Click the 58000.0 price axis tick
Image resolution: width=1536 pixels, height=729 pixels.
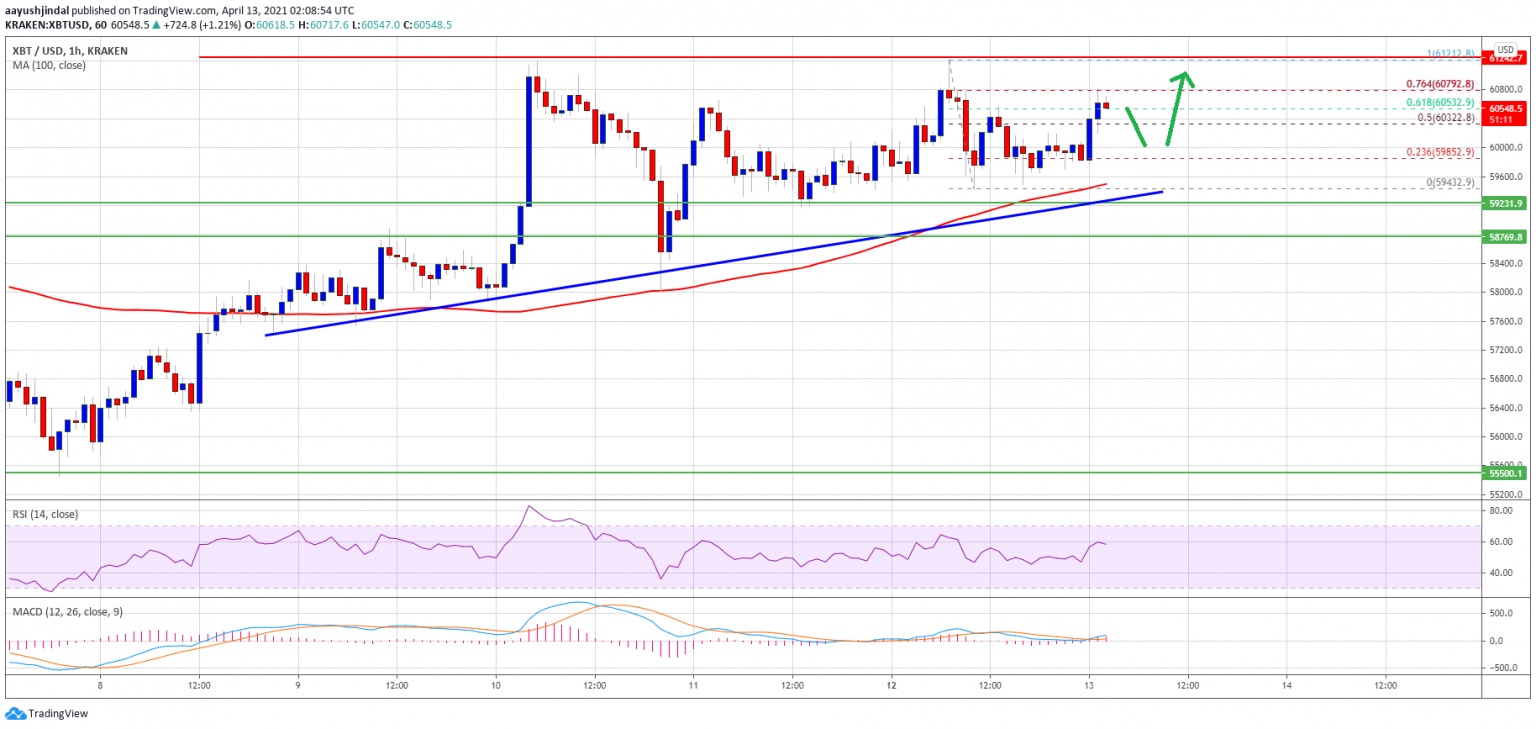point(1506,293)
